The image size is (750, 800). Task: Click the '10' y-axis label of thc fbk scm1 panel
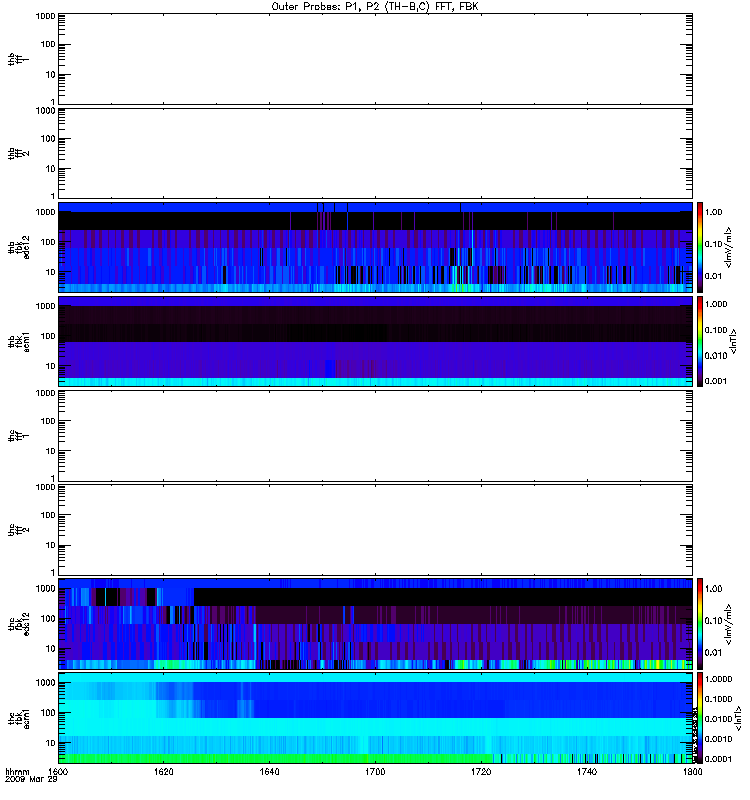click(51, 743)
